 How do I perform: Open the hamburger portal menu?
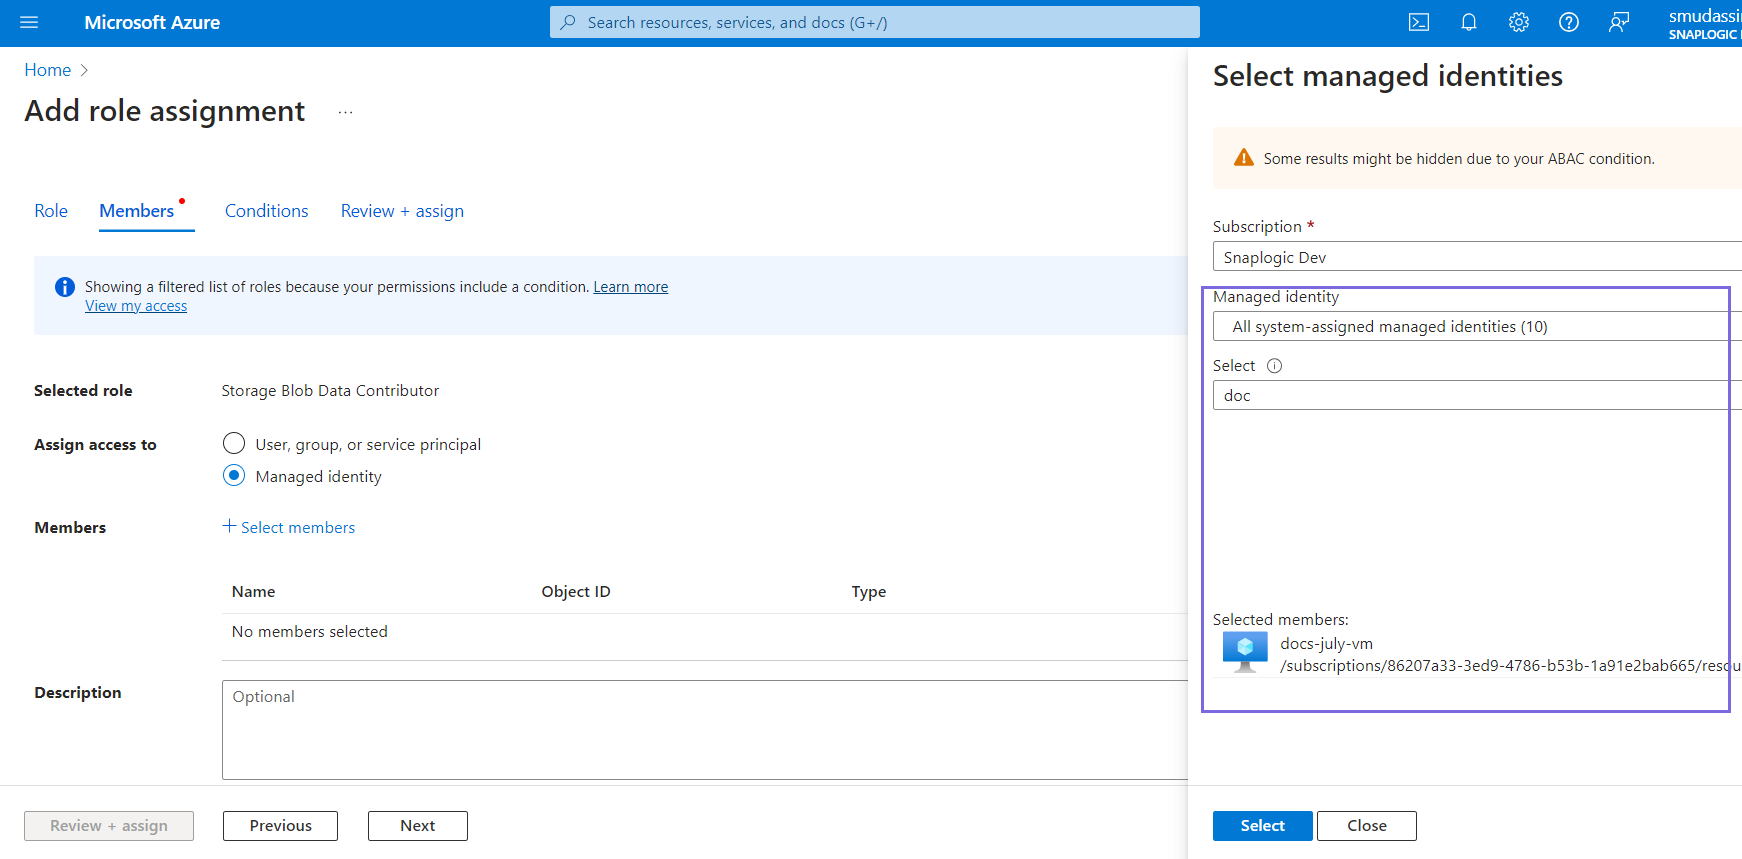pyautogui.click(x=29, y=22)
